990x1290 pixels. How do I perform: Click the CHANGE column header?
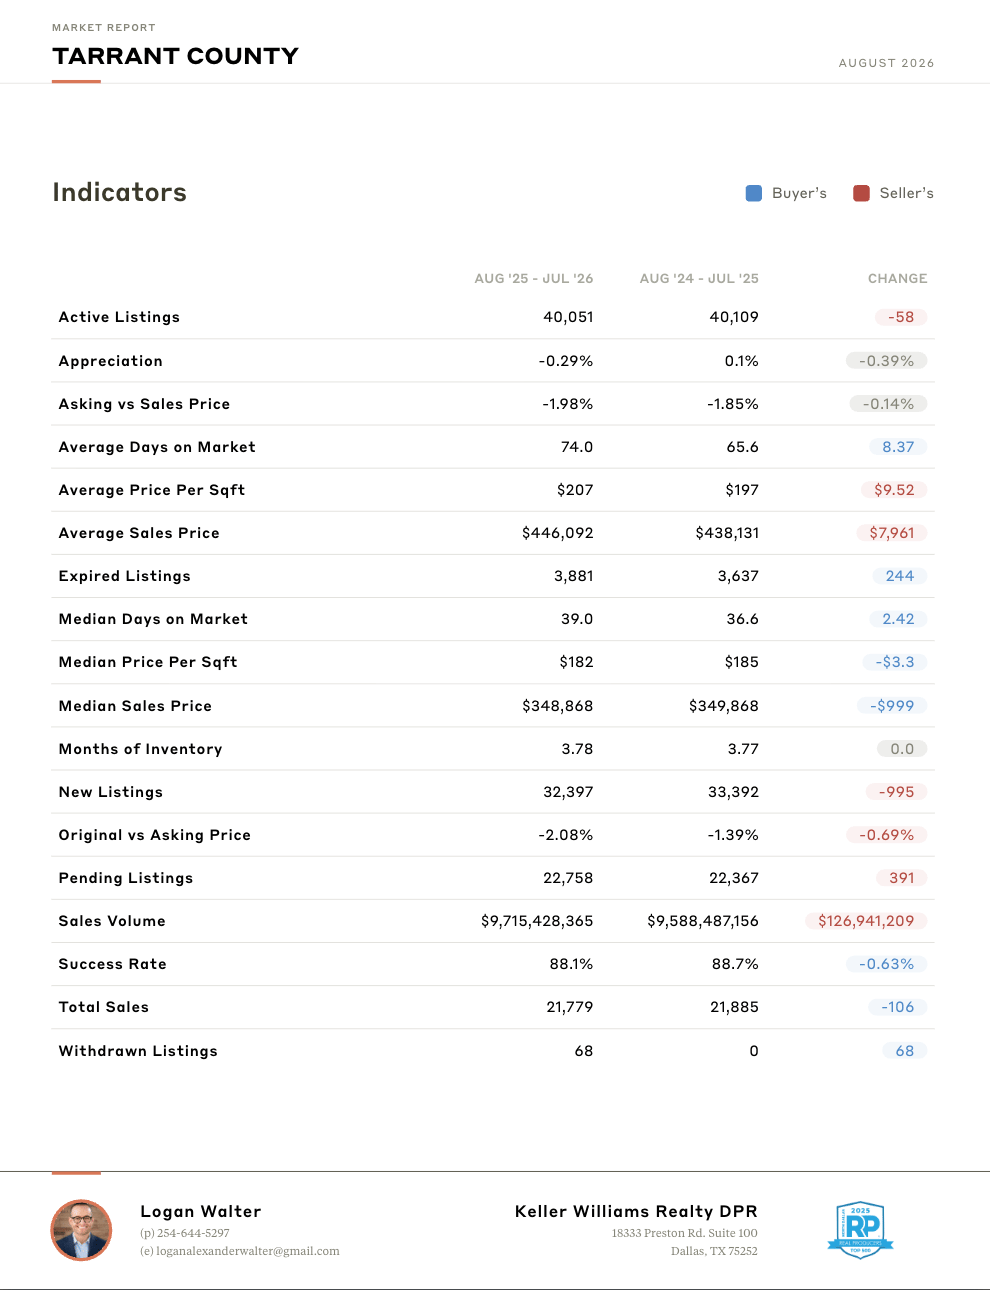tap(897, 278)
